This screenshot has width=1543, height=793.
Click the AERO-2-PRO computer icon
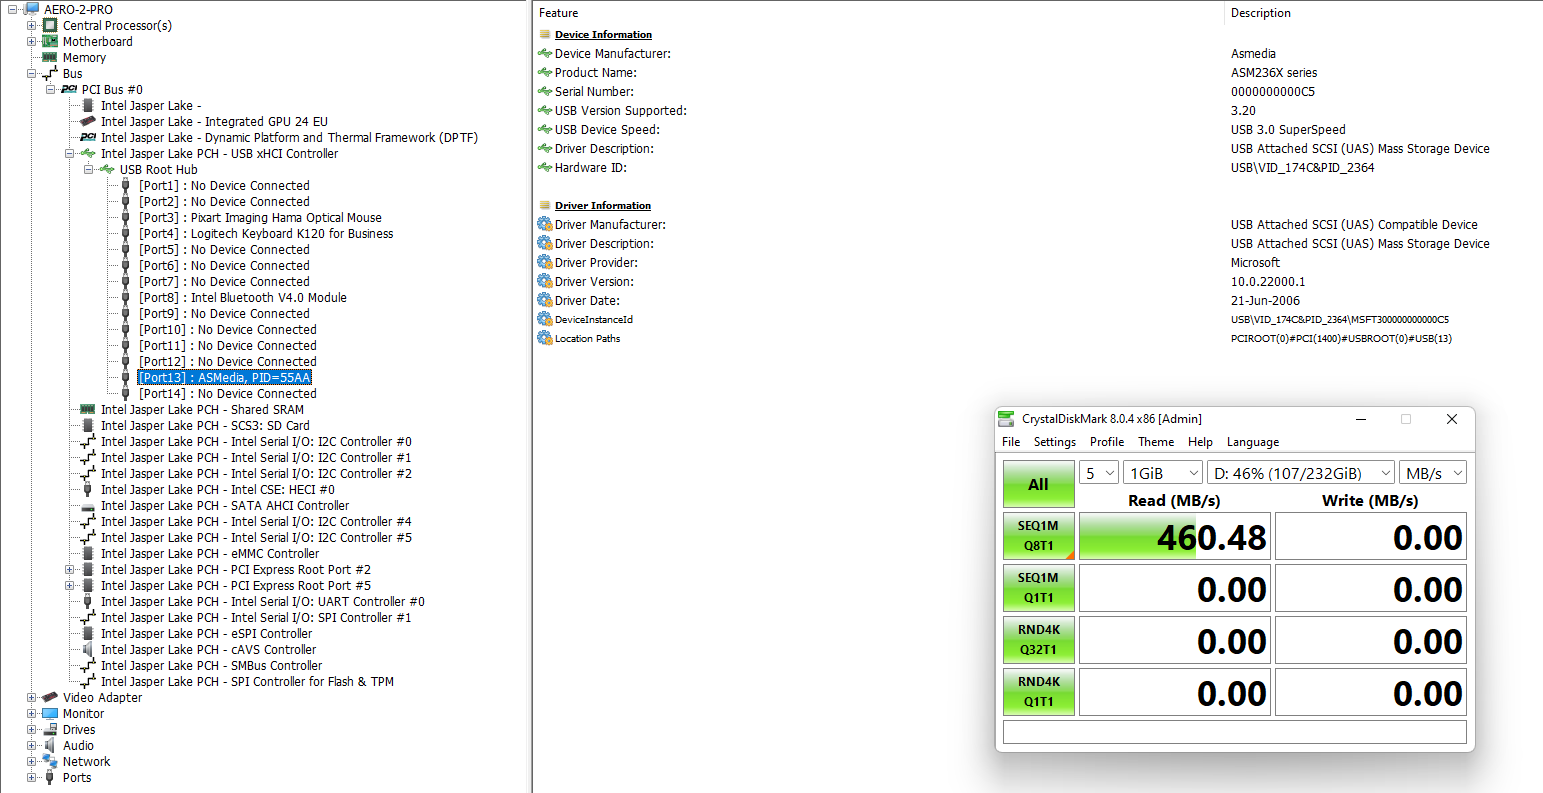pos(31,9)
